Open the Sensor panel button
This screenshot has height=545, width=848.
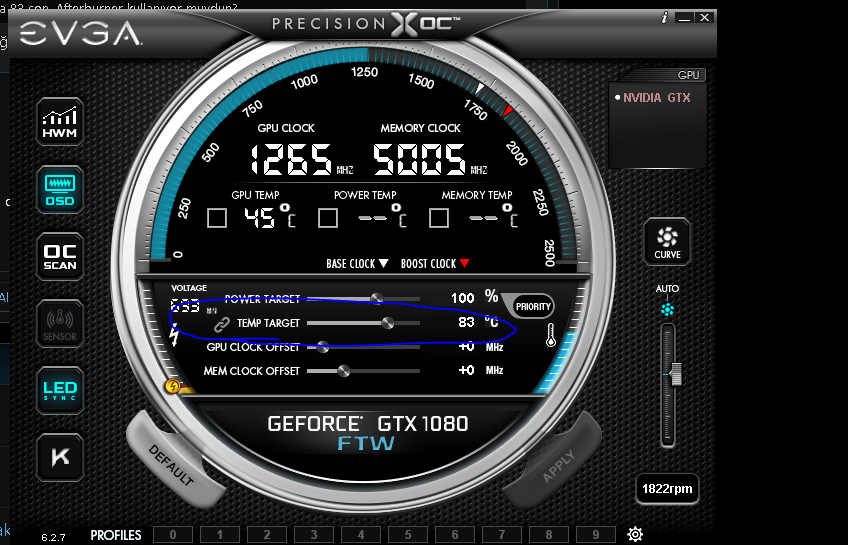(x=59, y=324)
